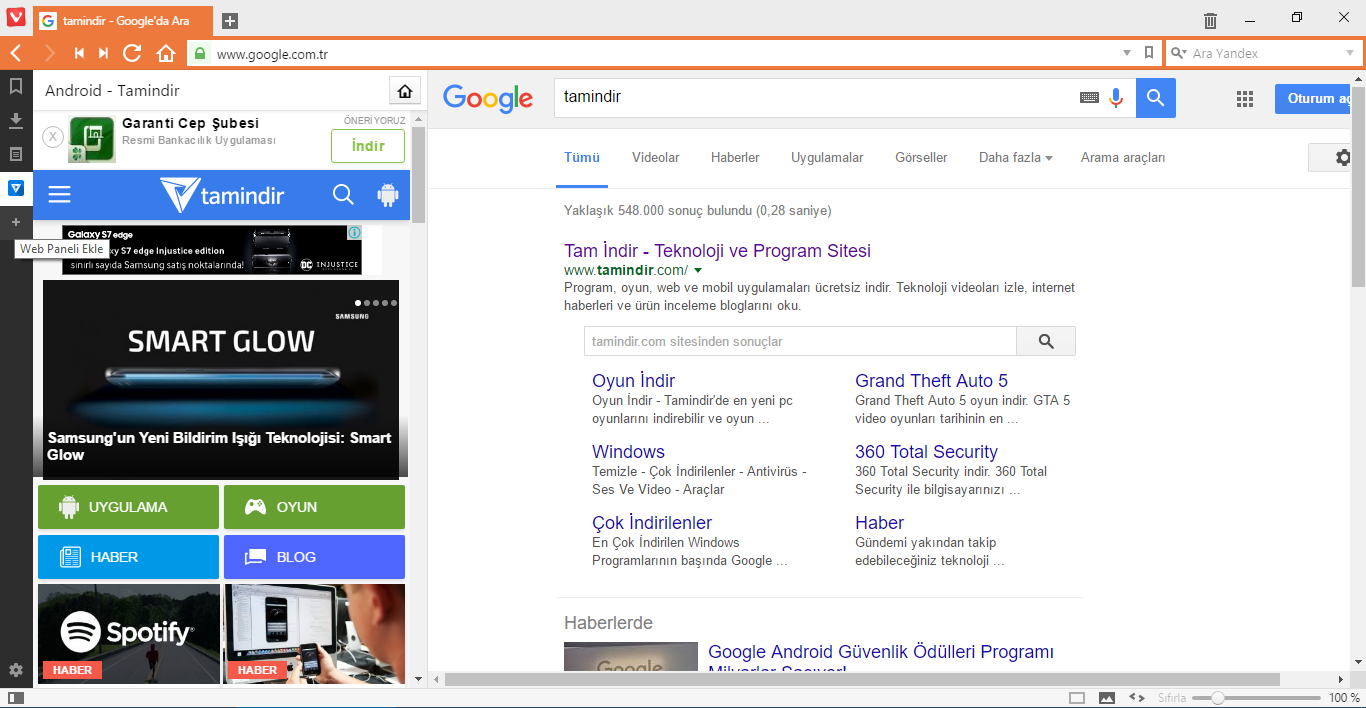
Task: Click Google voice search microphone icon
Action: 1116,98
